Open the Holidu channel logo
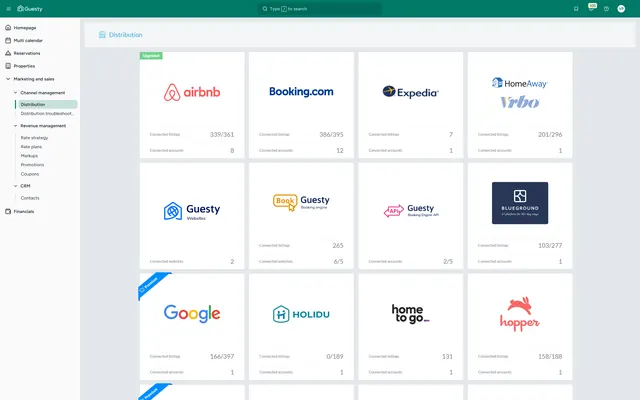640x400 pixels. pyautogui.click(x=301, y=314)
